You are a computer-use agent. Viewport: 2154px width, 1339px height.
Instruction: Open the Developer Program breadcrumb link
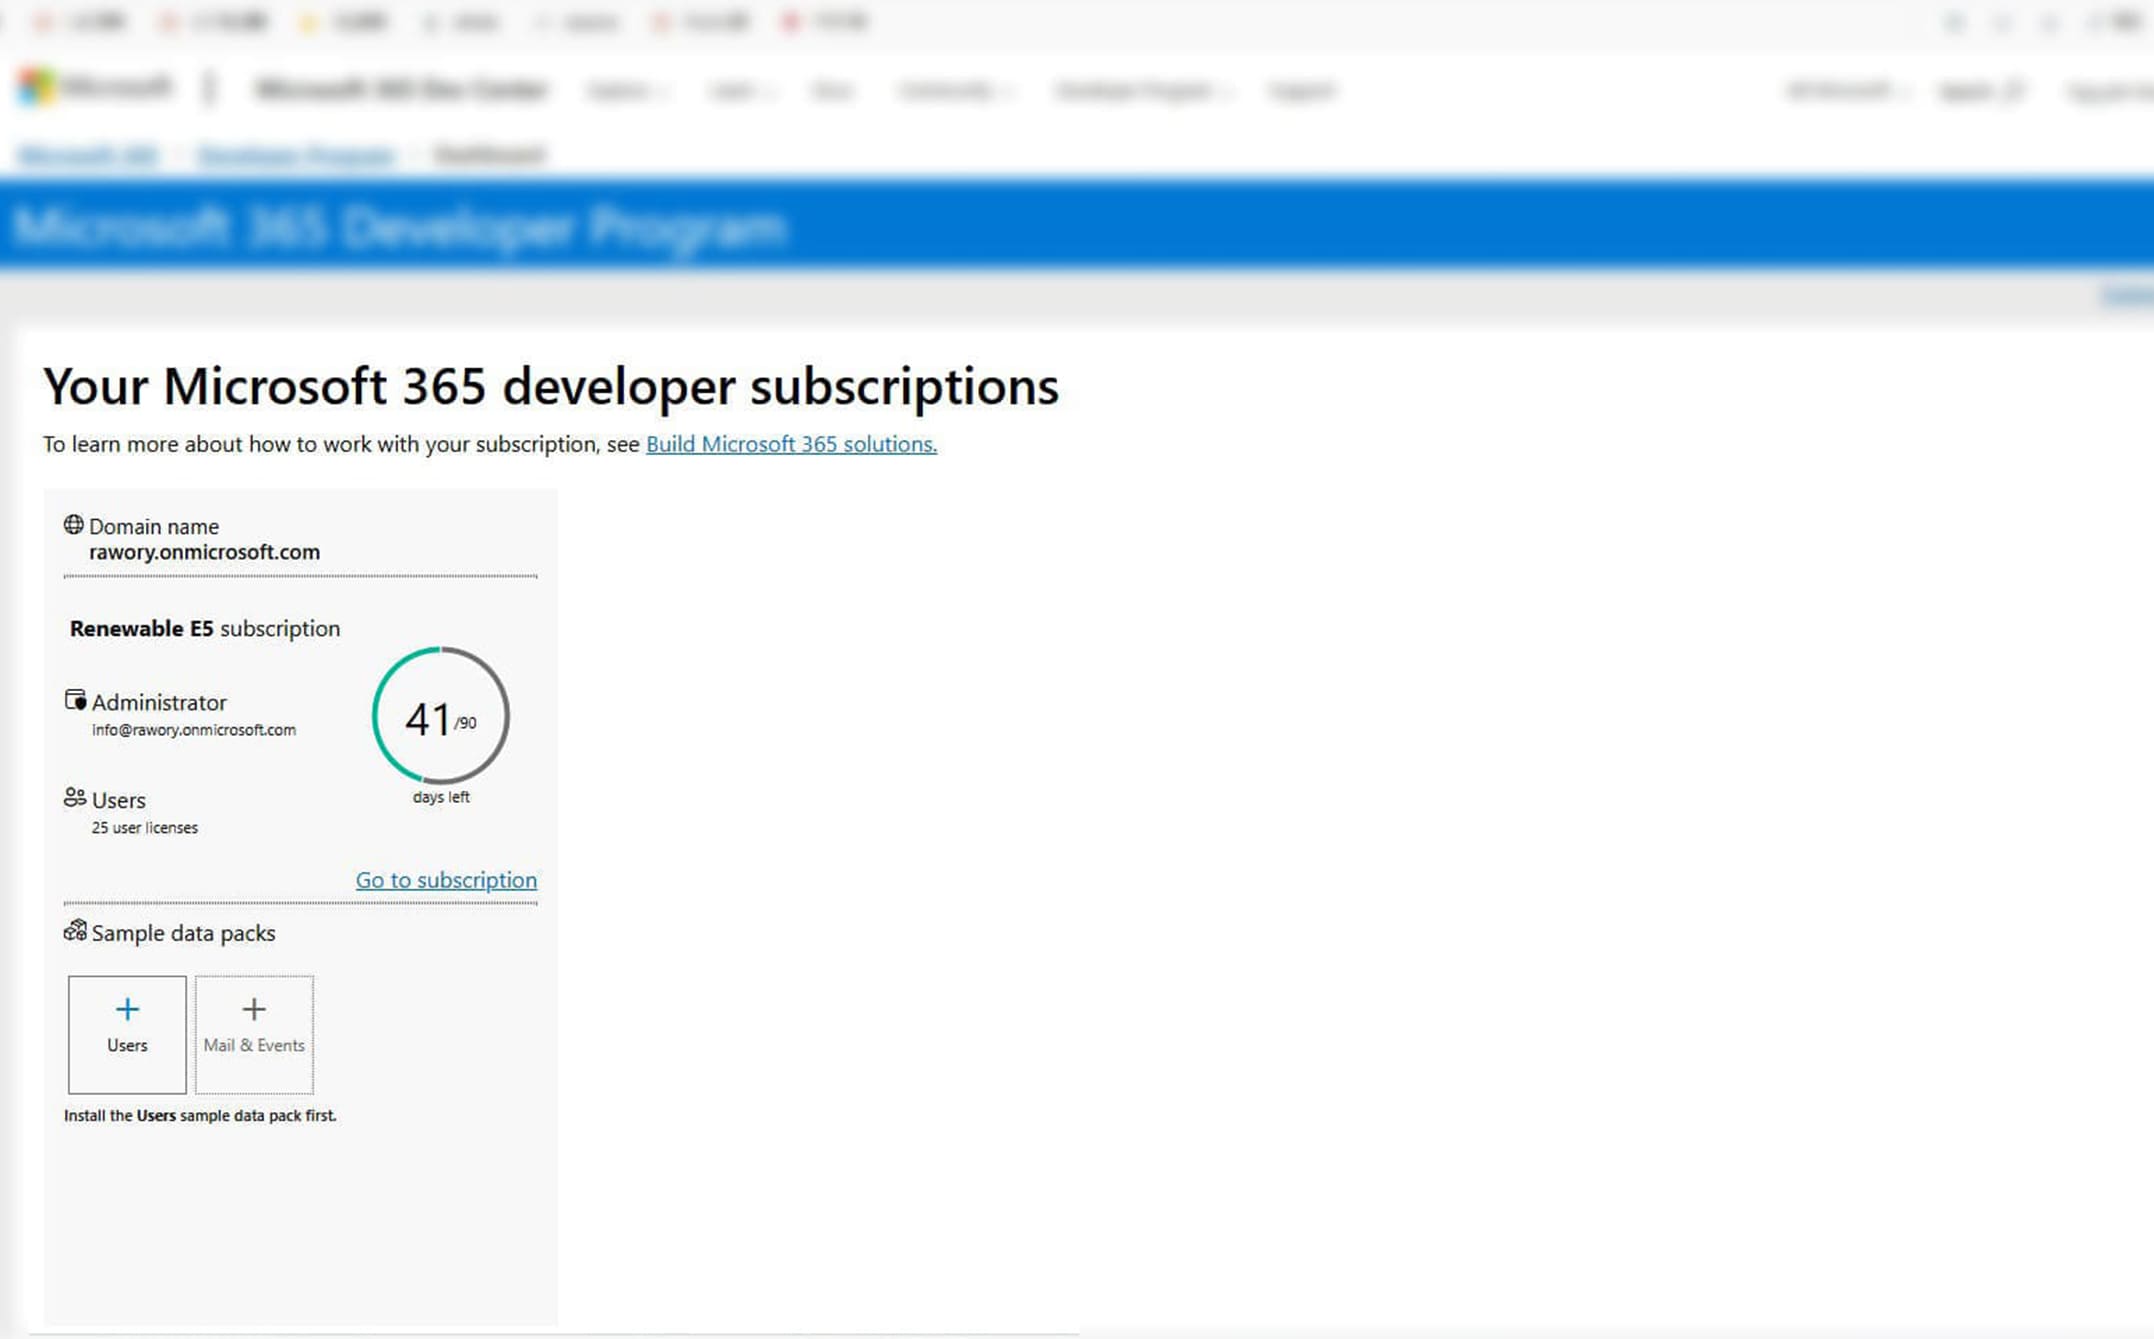pyautogui.click(x=296, y=156)
